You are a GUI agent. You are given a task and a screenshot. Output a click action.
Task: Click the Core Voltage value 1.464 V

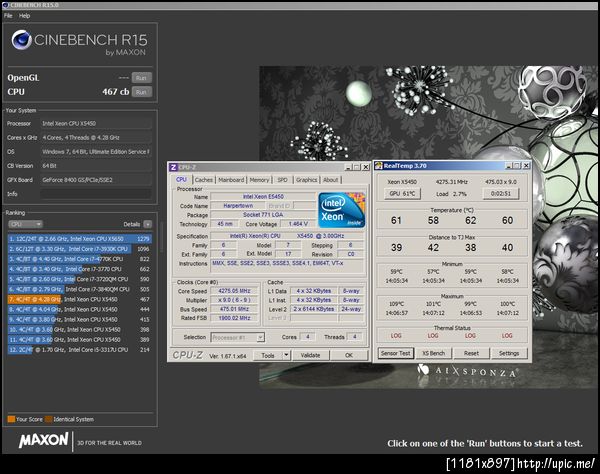click(x=298, y=224)
